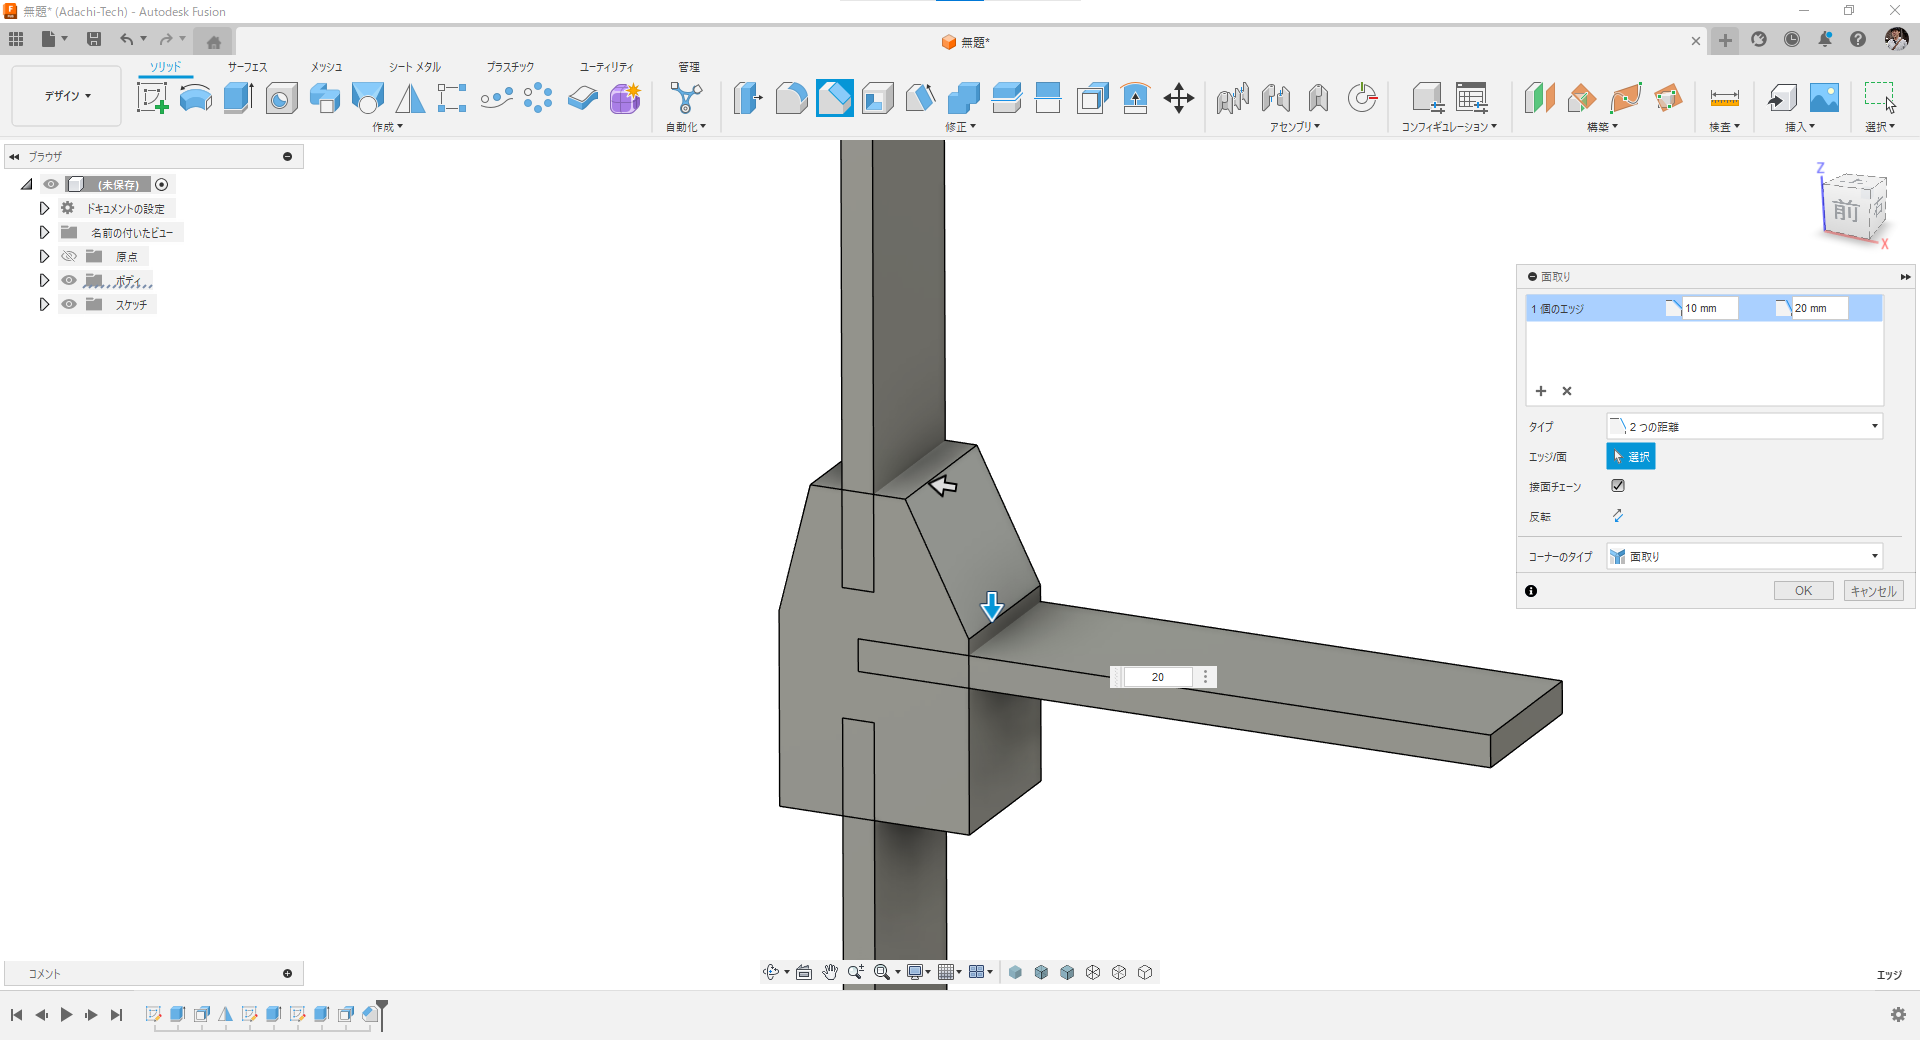Open the Measure tool under 検査
This screenshot has width=1920, height=1040.
[1724, 98]
